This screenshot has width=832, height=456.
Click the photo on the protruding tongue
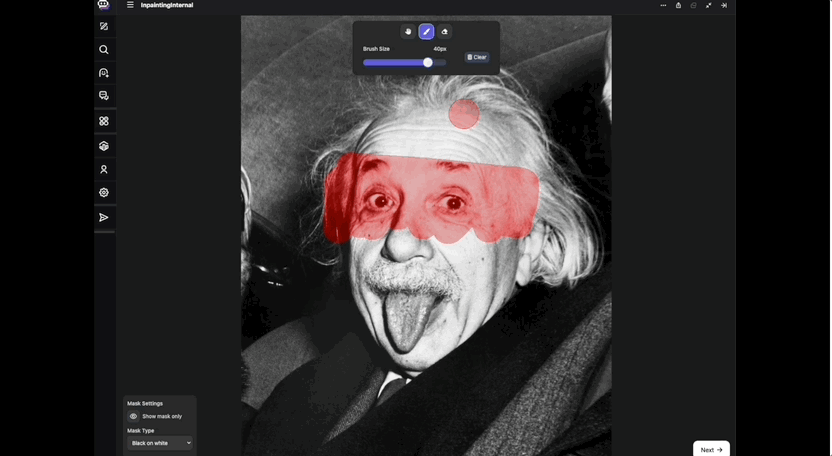coord(409,320)
